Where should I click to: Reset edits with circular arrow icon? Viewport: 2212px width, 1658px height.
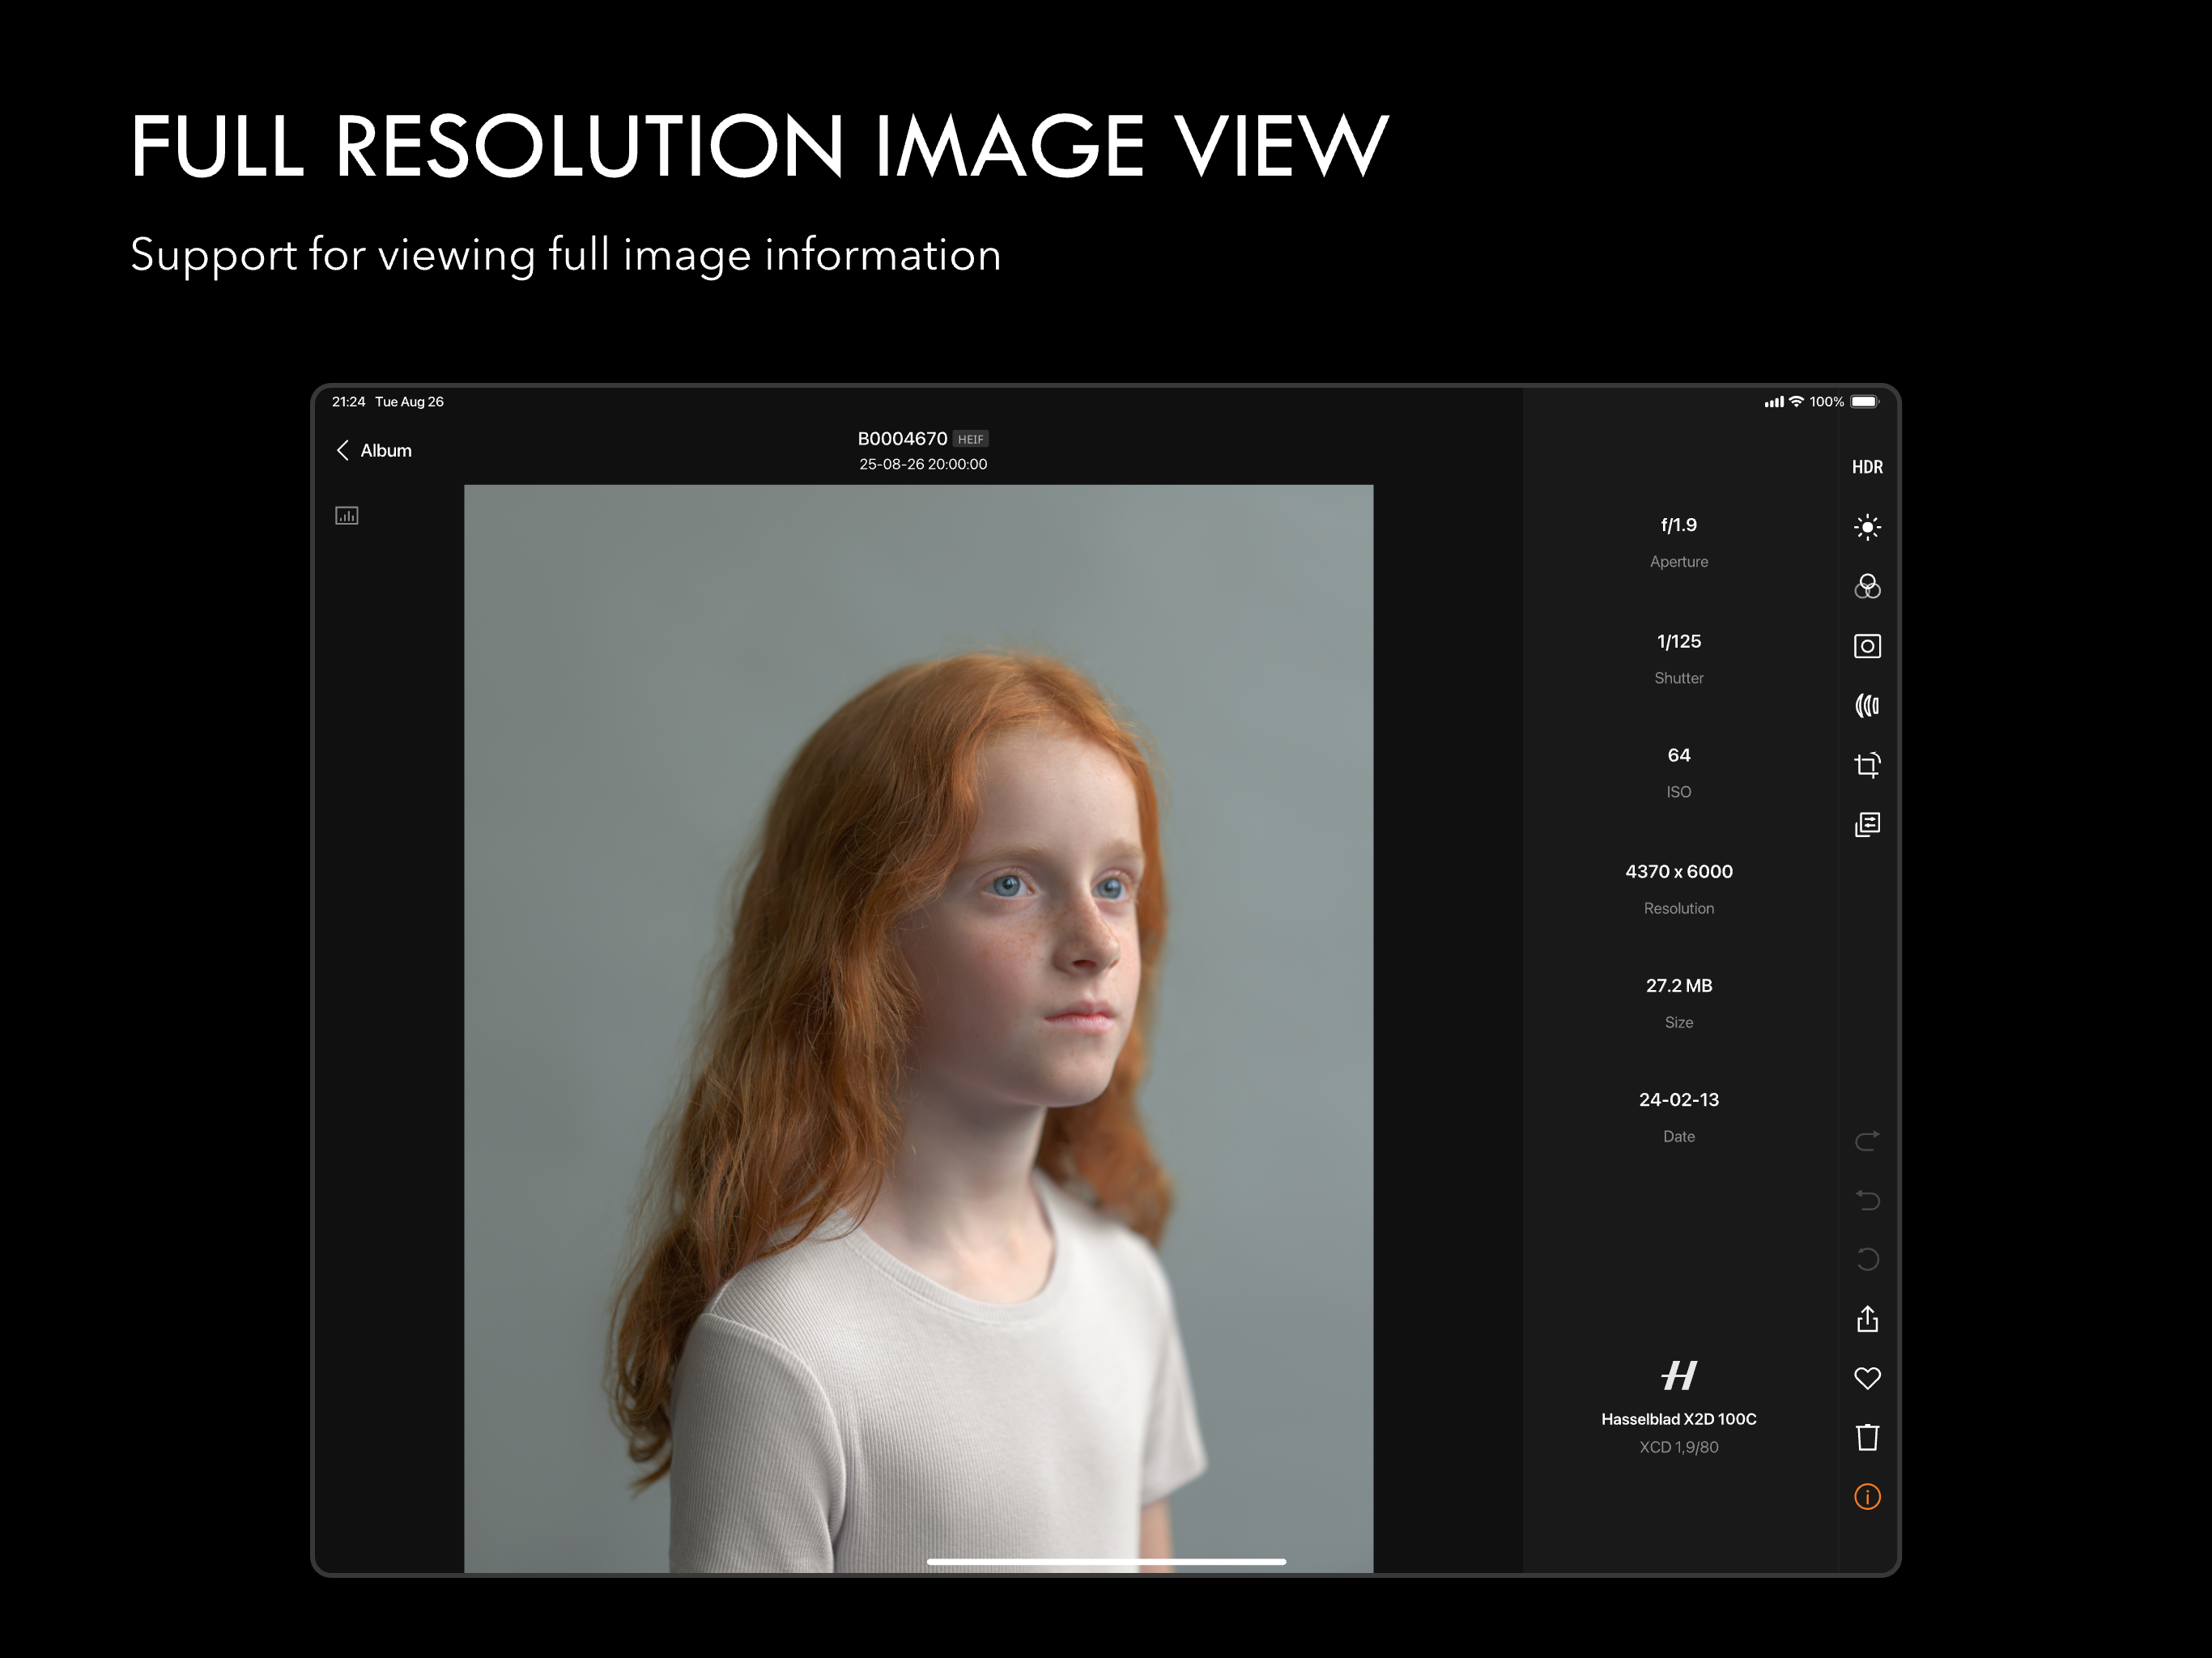(1866, 1259)
